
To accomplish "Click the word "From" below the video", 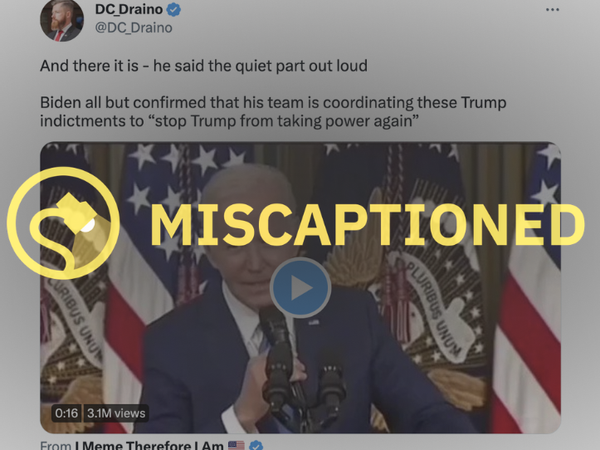I will click(x=56, y=445).
